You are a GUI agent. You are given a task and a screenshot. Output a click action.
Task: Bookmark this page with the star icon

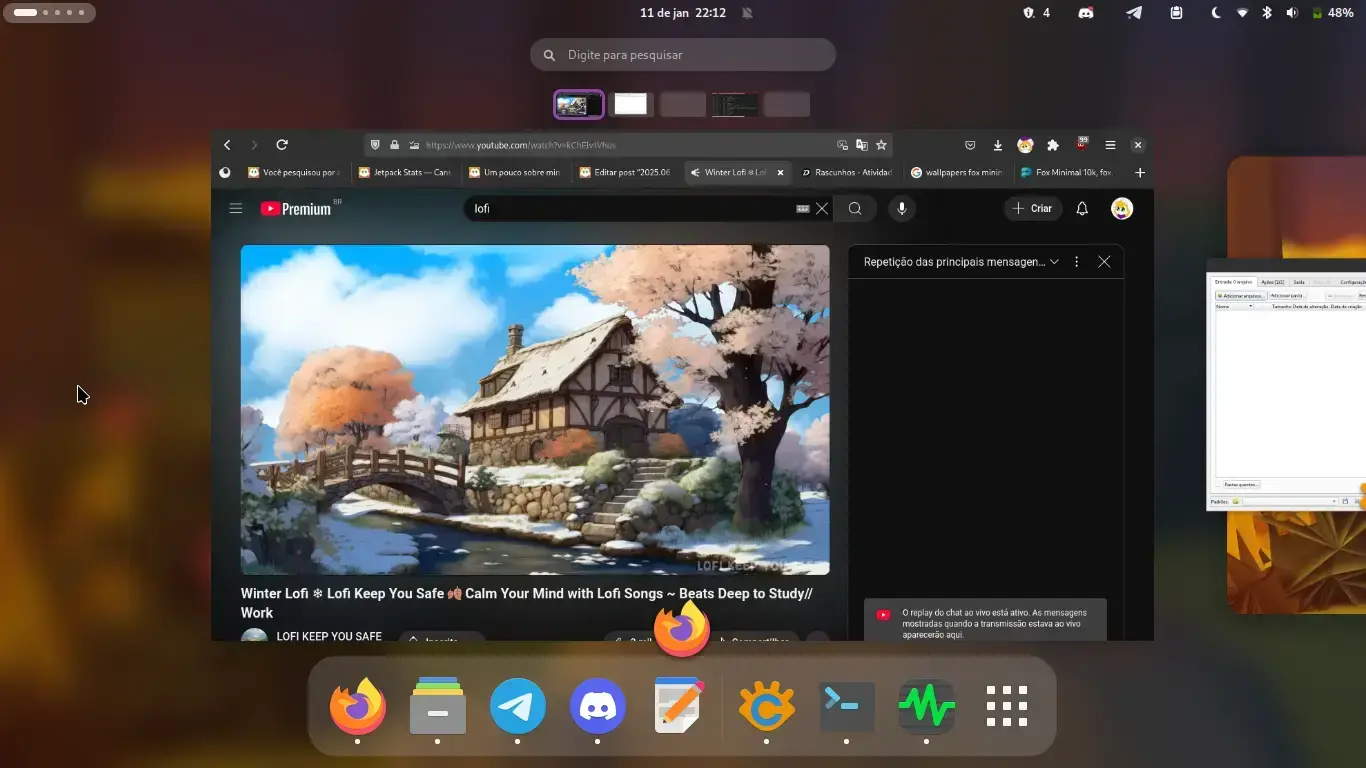pyautogui.click(x=881, y=145)
